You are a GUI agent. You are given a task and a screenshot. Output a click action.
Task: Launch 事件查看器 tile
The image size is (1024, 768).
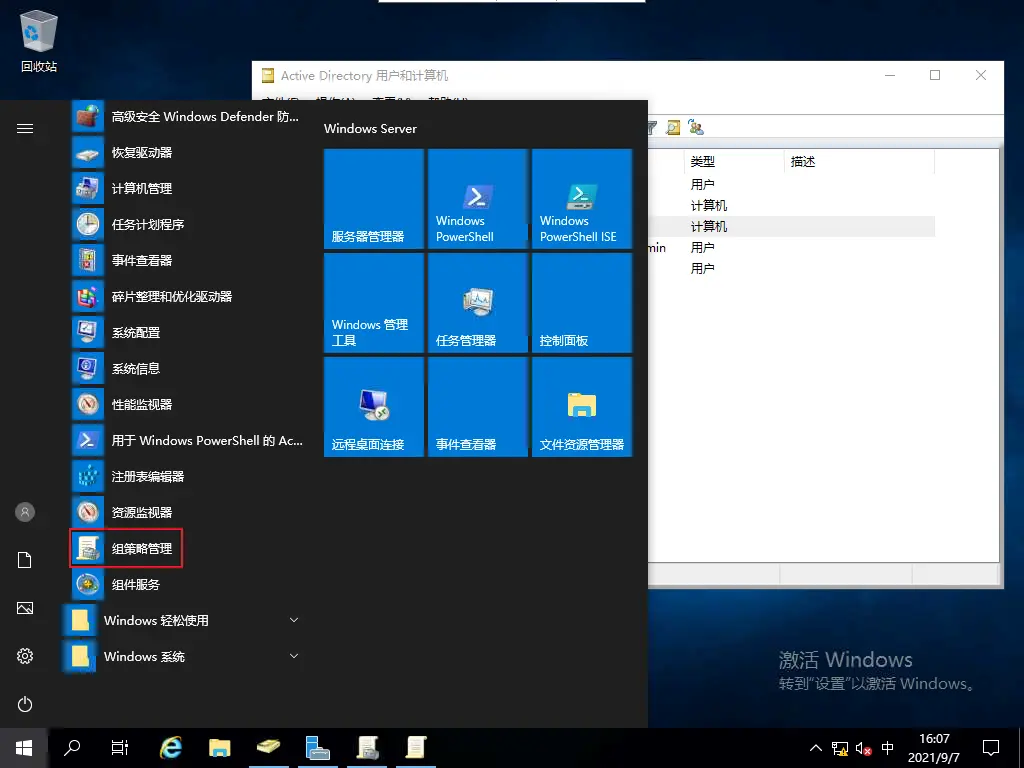click(x=477, y=406)
